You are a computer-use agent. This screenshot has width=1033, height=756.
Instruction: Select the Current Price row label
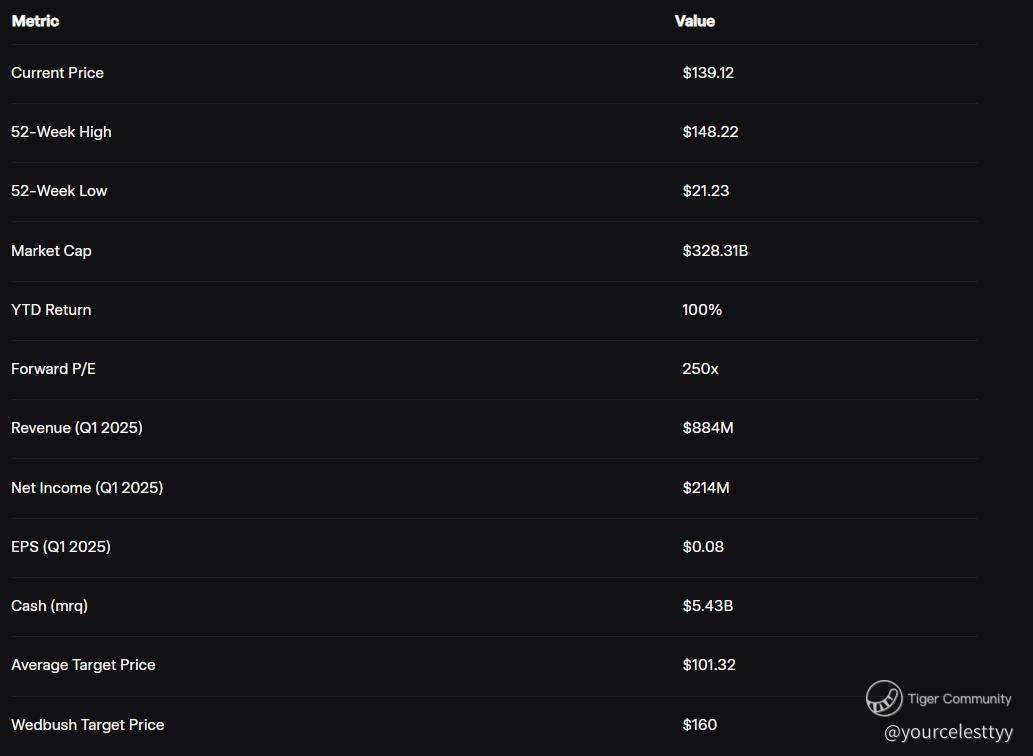(57, 73)
